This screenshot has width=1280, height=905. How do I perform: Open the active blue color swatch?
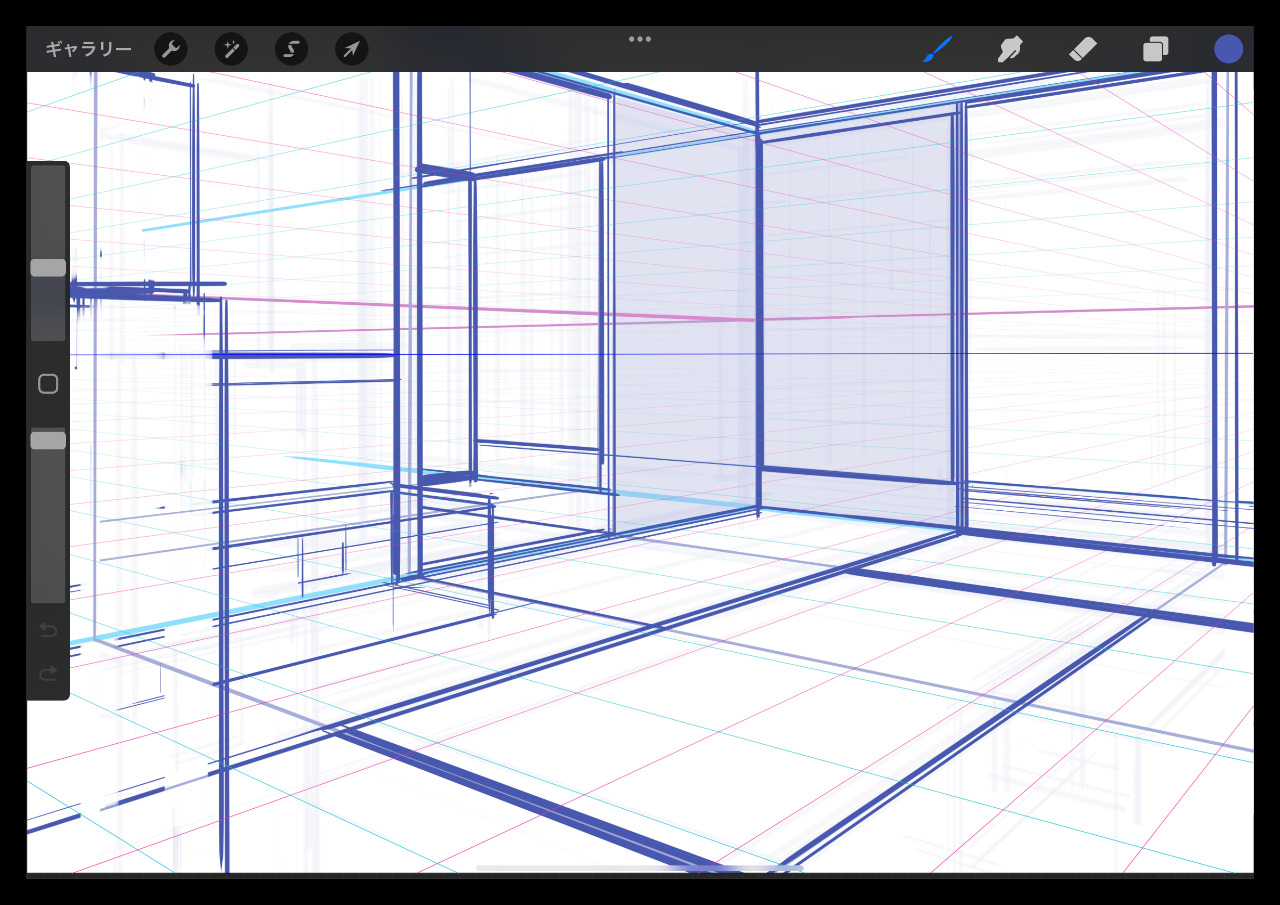pyautogui.click(x=1228, y=49)
